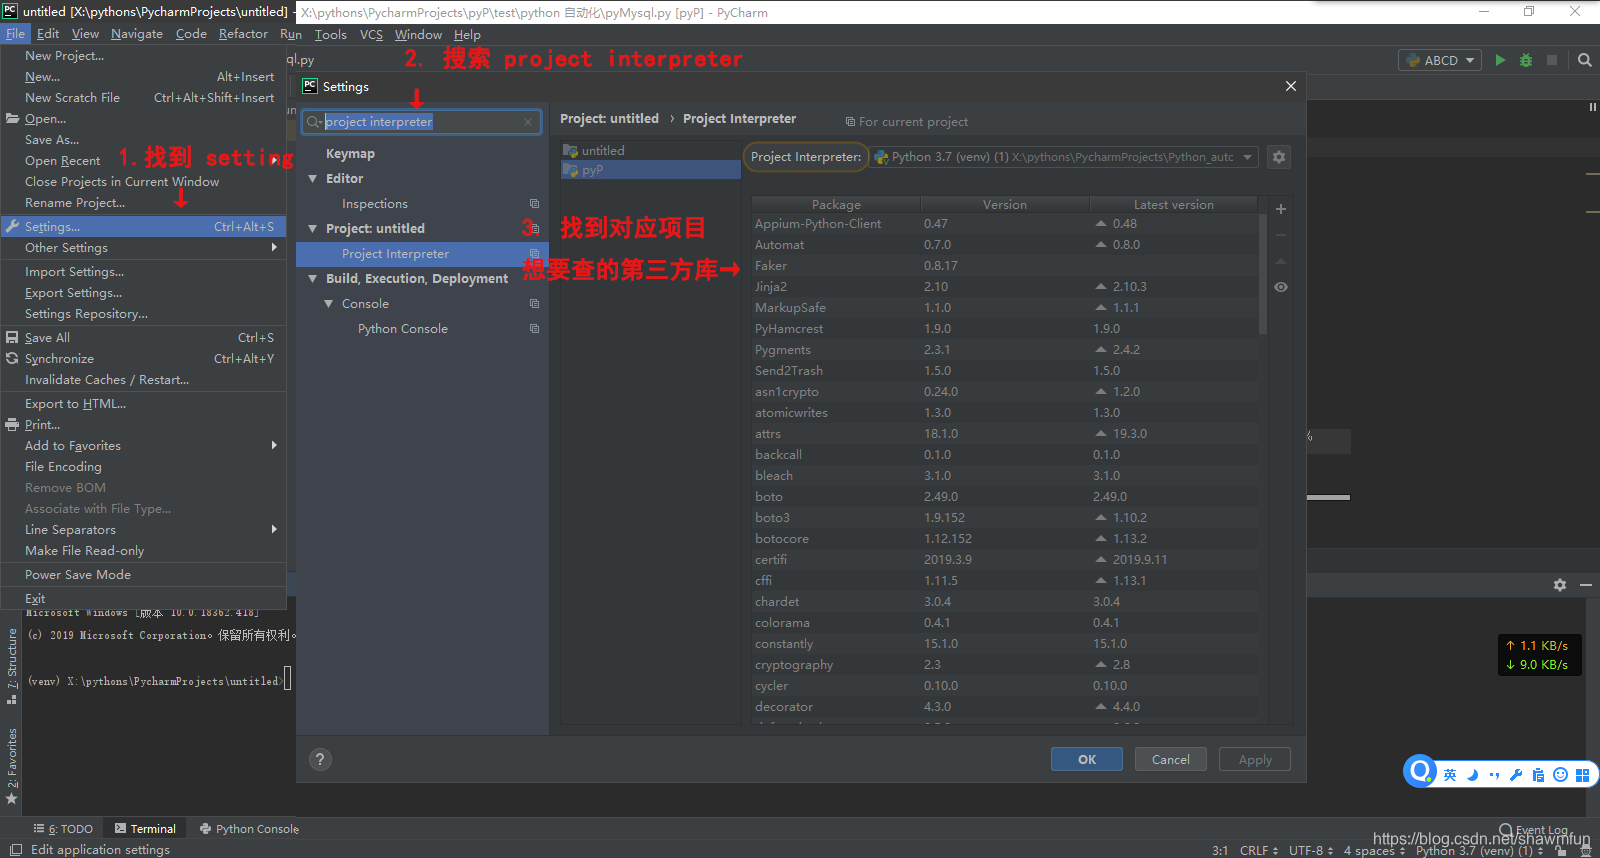Open interpreter gear settings in Settings dialog
The image size is (1600, 858).
pos(1279,157)
